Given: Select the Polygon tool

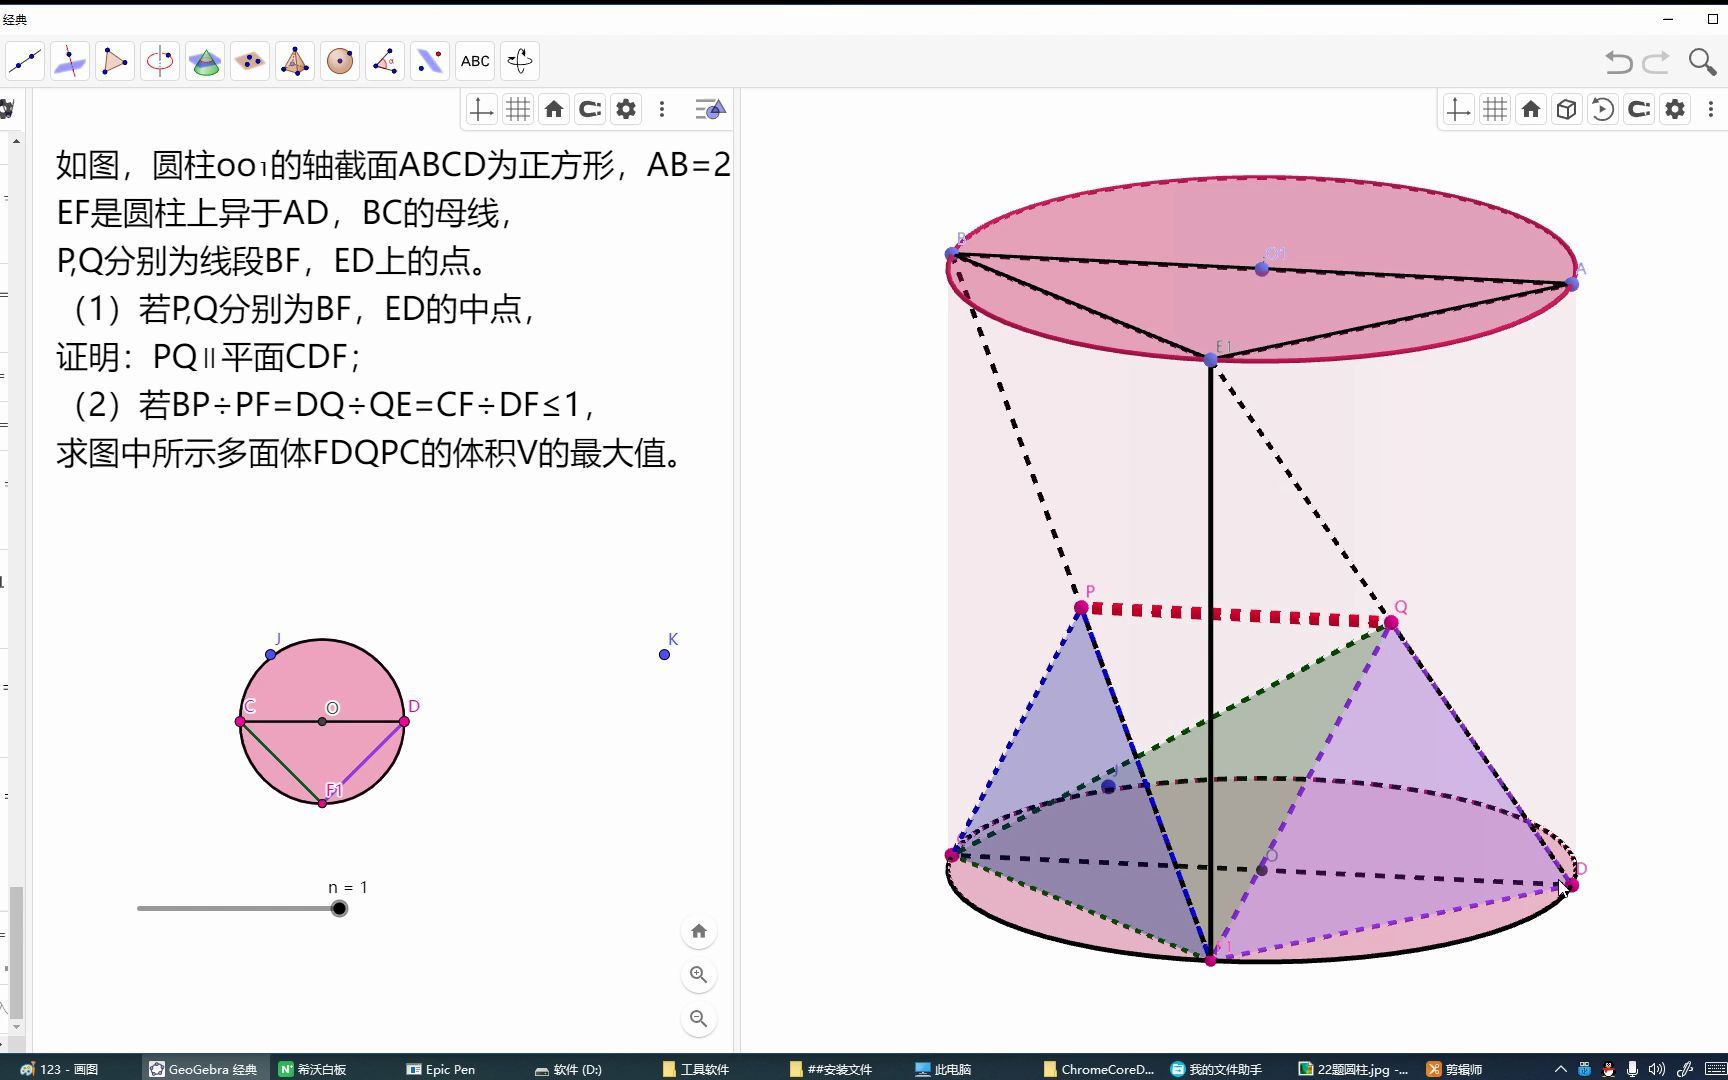Looking at the screenshot, I should coord(114,61).
